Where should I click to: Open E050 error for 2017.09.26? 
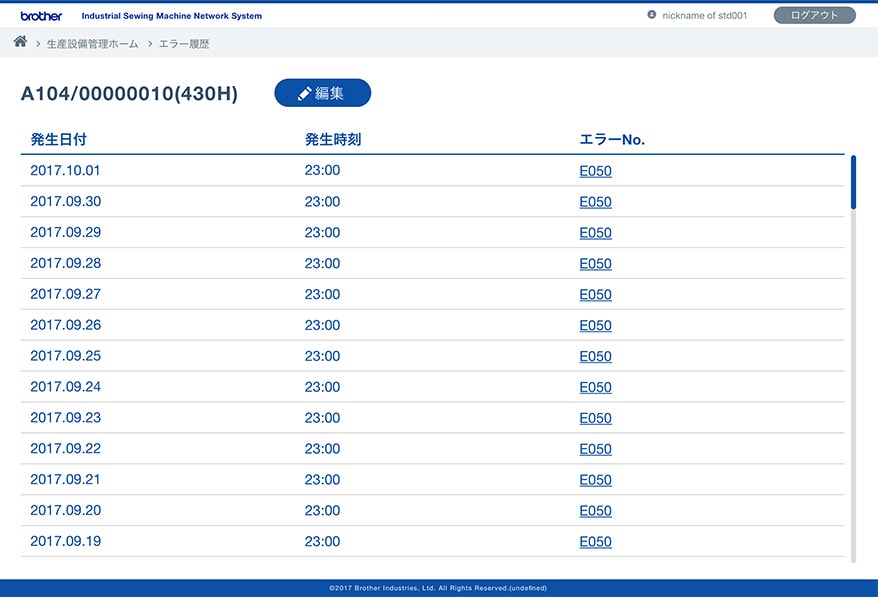595,326
